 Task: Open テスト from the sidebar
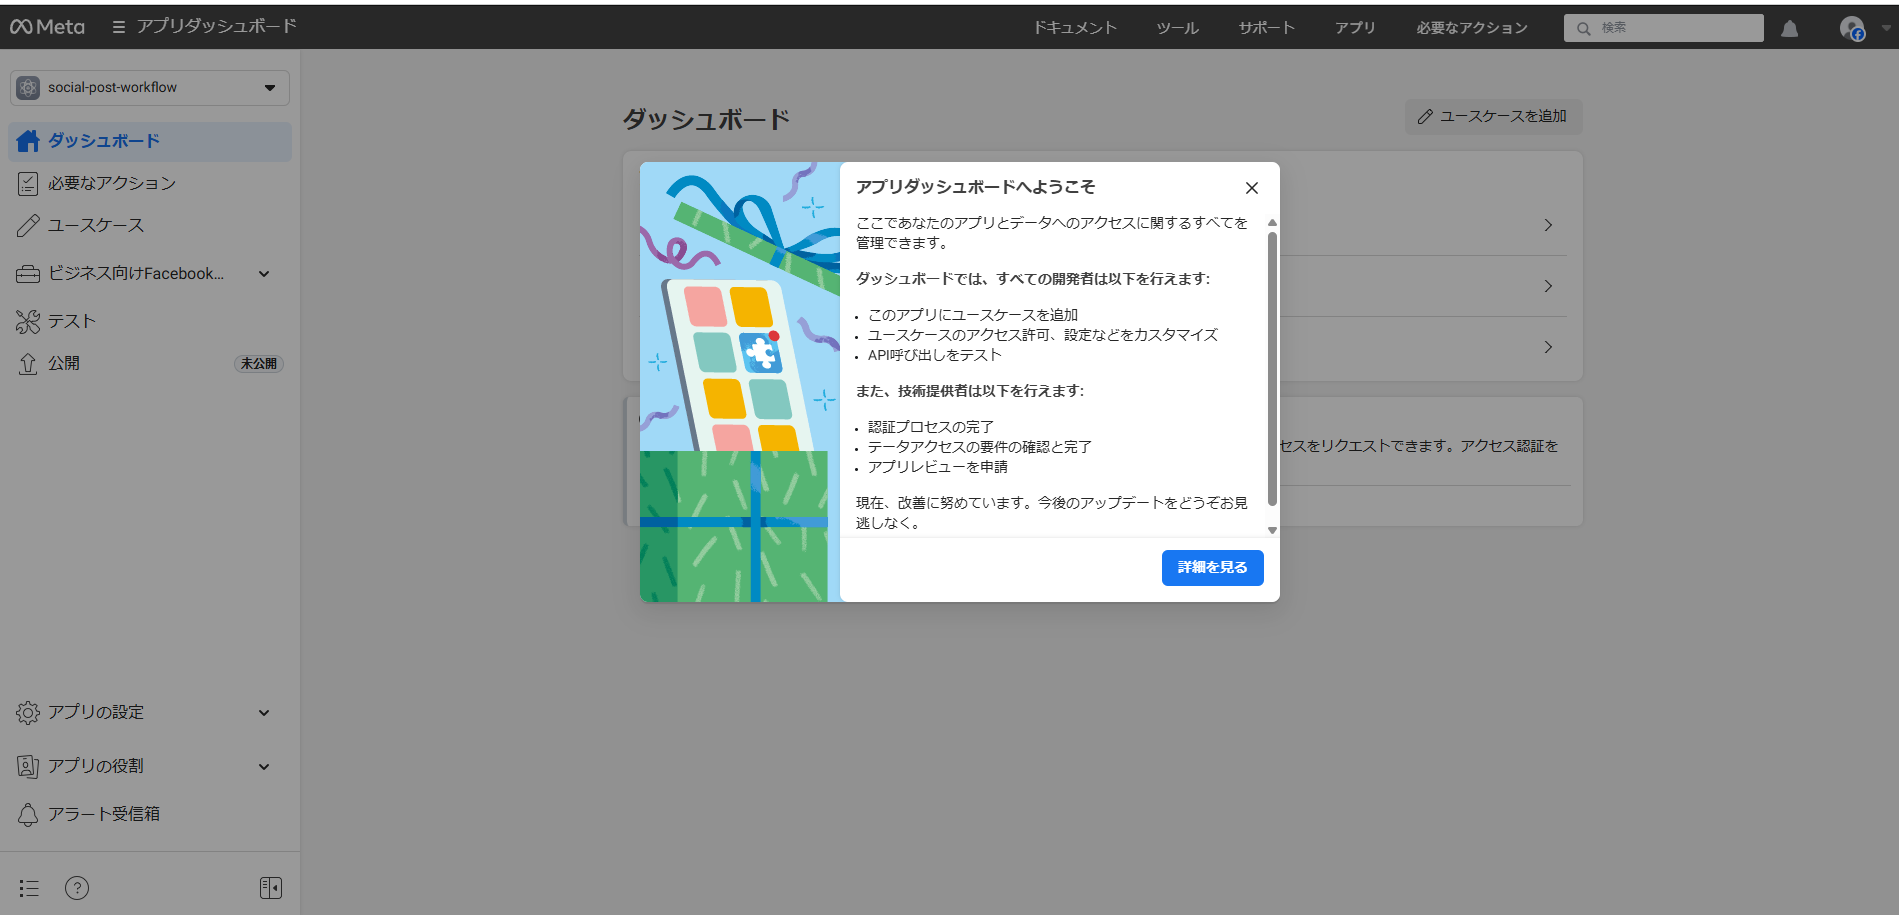(x=71, y=321)
